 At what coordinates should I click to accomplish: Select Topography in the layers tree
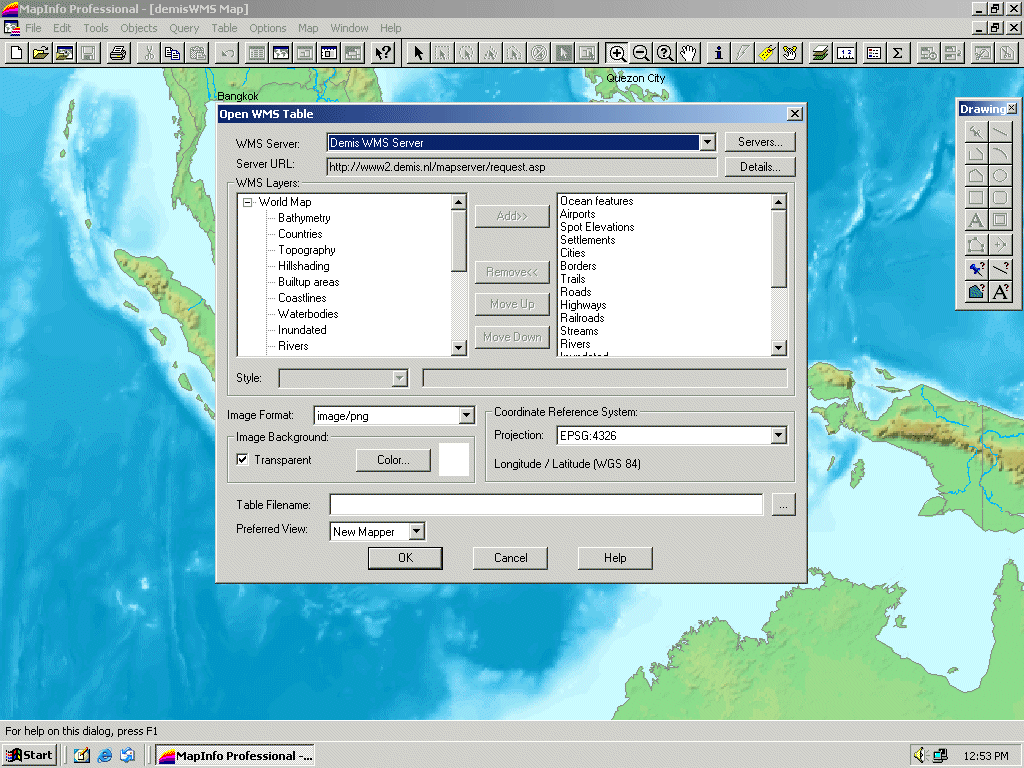pos(307,250)
